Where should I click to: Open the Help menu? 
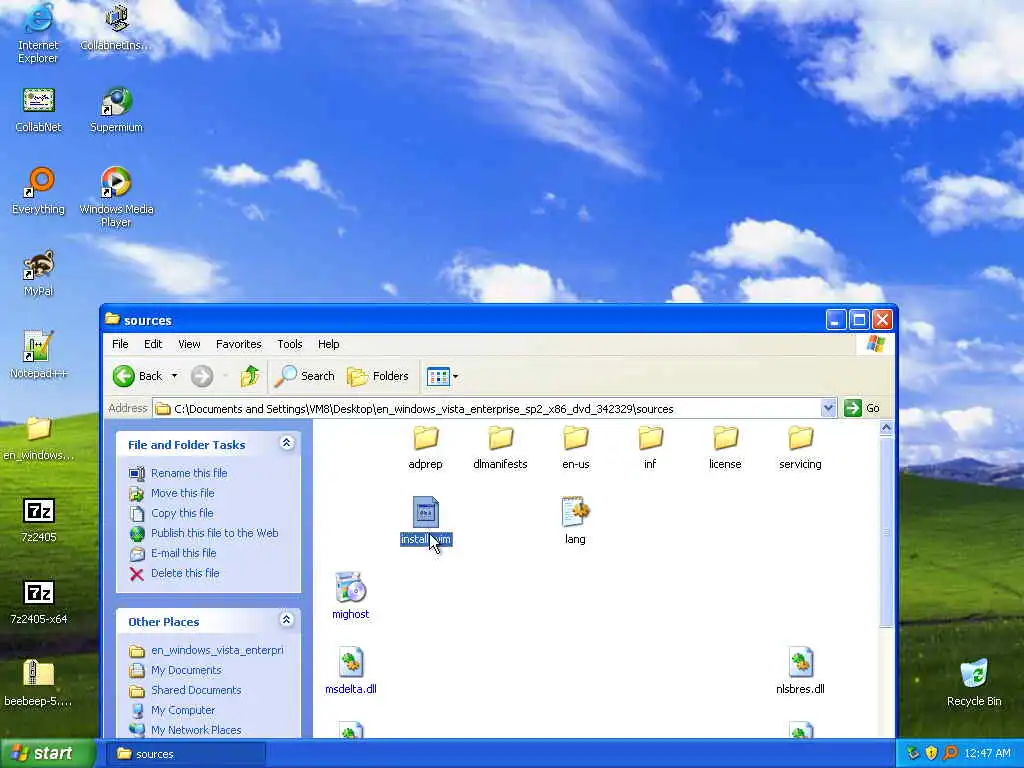point(328,344)
